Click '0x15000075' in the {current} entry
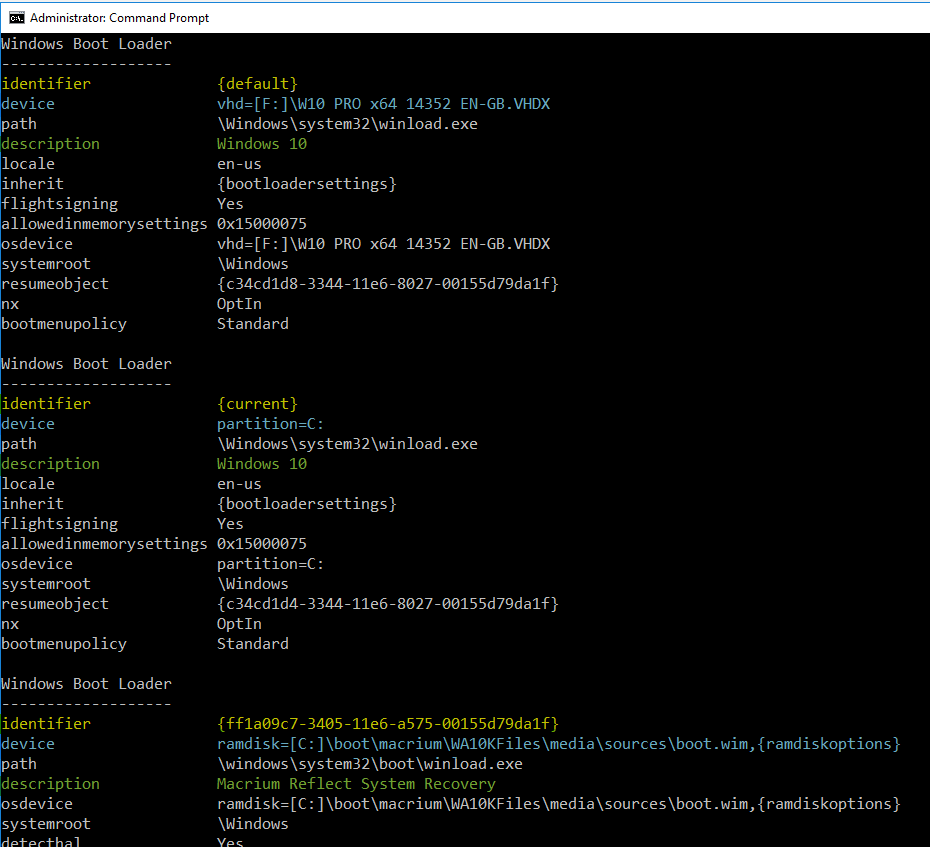Viewport: 930px width, 847px height. (262, 544)
